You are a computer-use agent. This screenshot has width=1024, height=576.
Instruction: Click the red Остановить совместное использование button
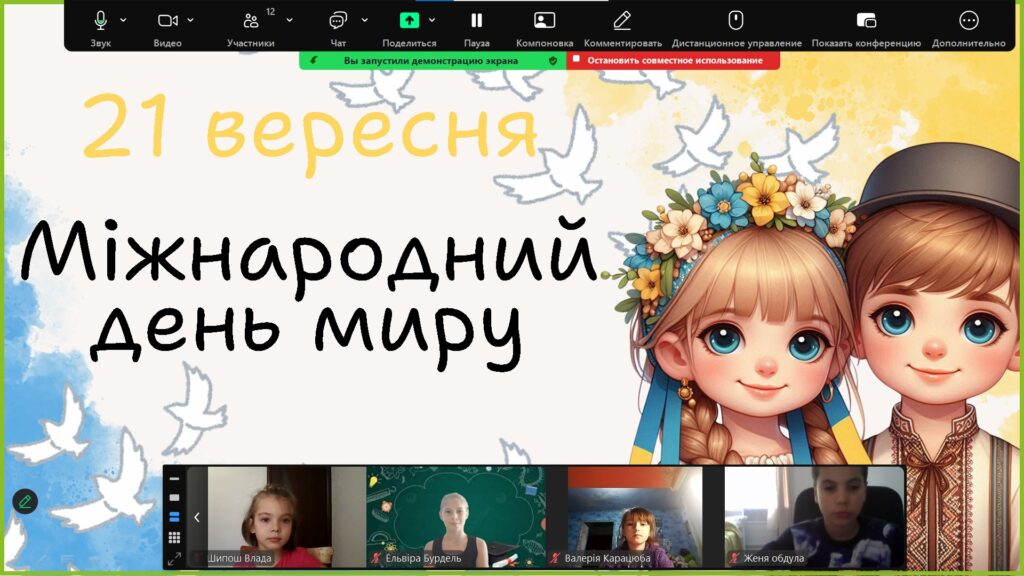point(673,61)
